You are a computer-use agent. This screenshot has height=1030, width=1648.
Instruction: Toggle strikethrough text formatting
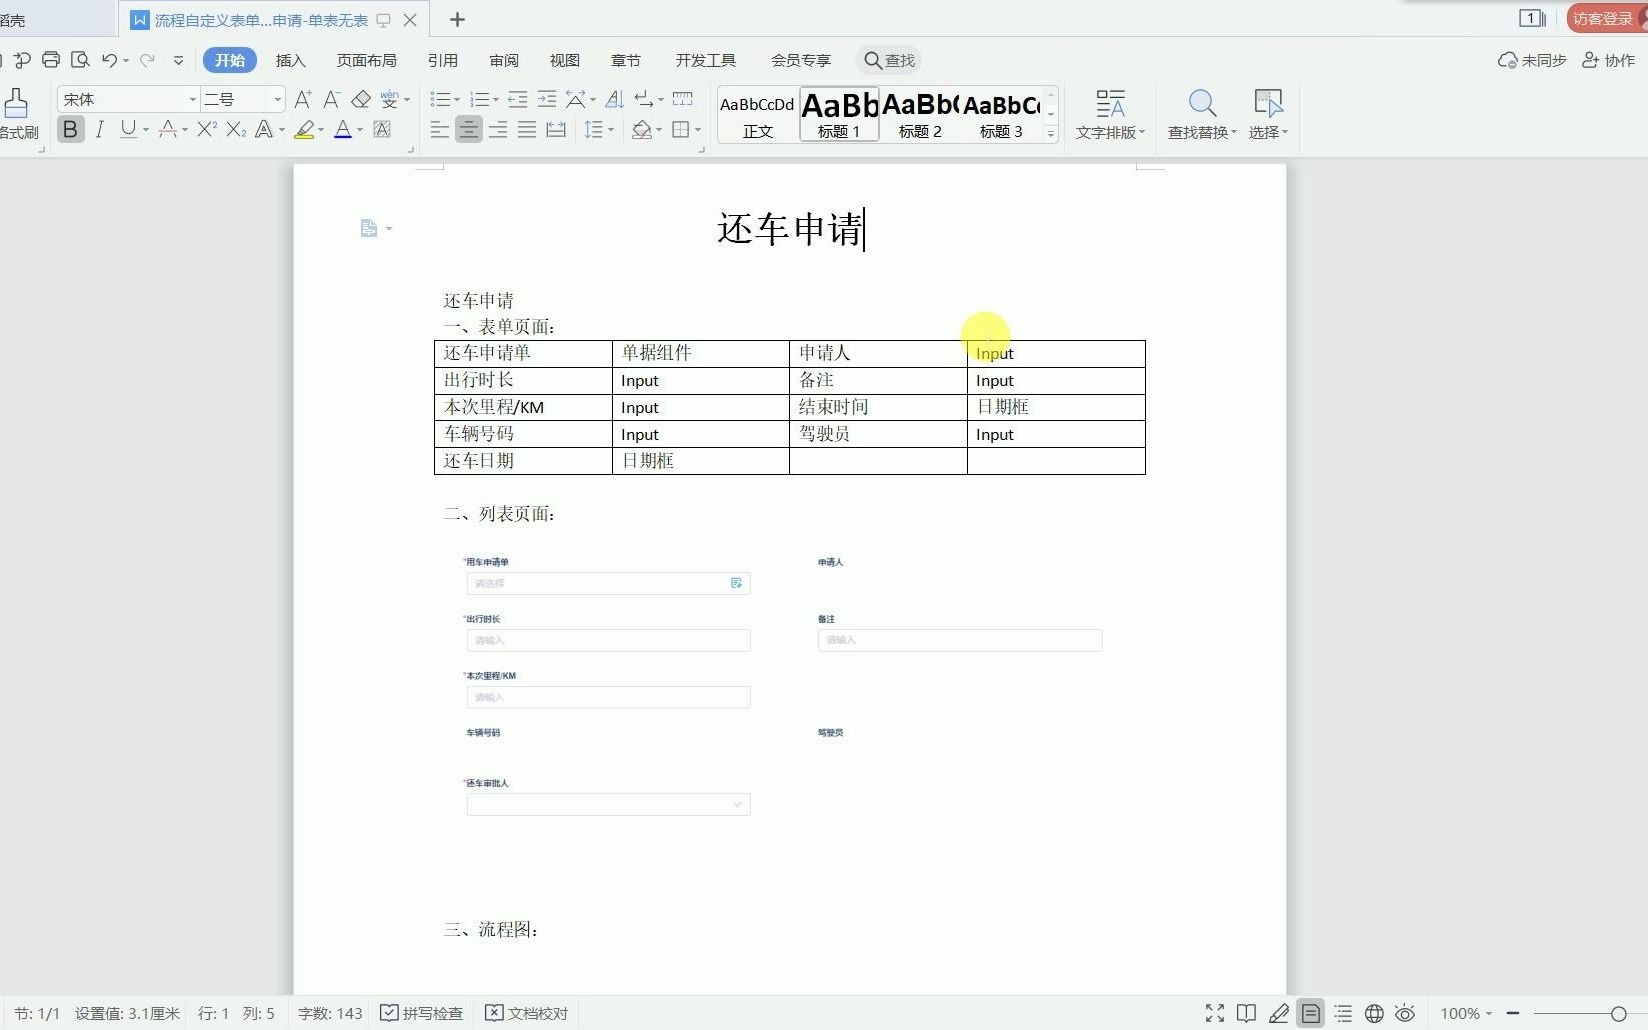[167, 129]
